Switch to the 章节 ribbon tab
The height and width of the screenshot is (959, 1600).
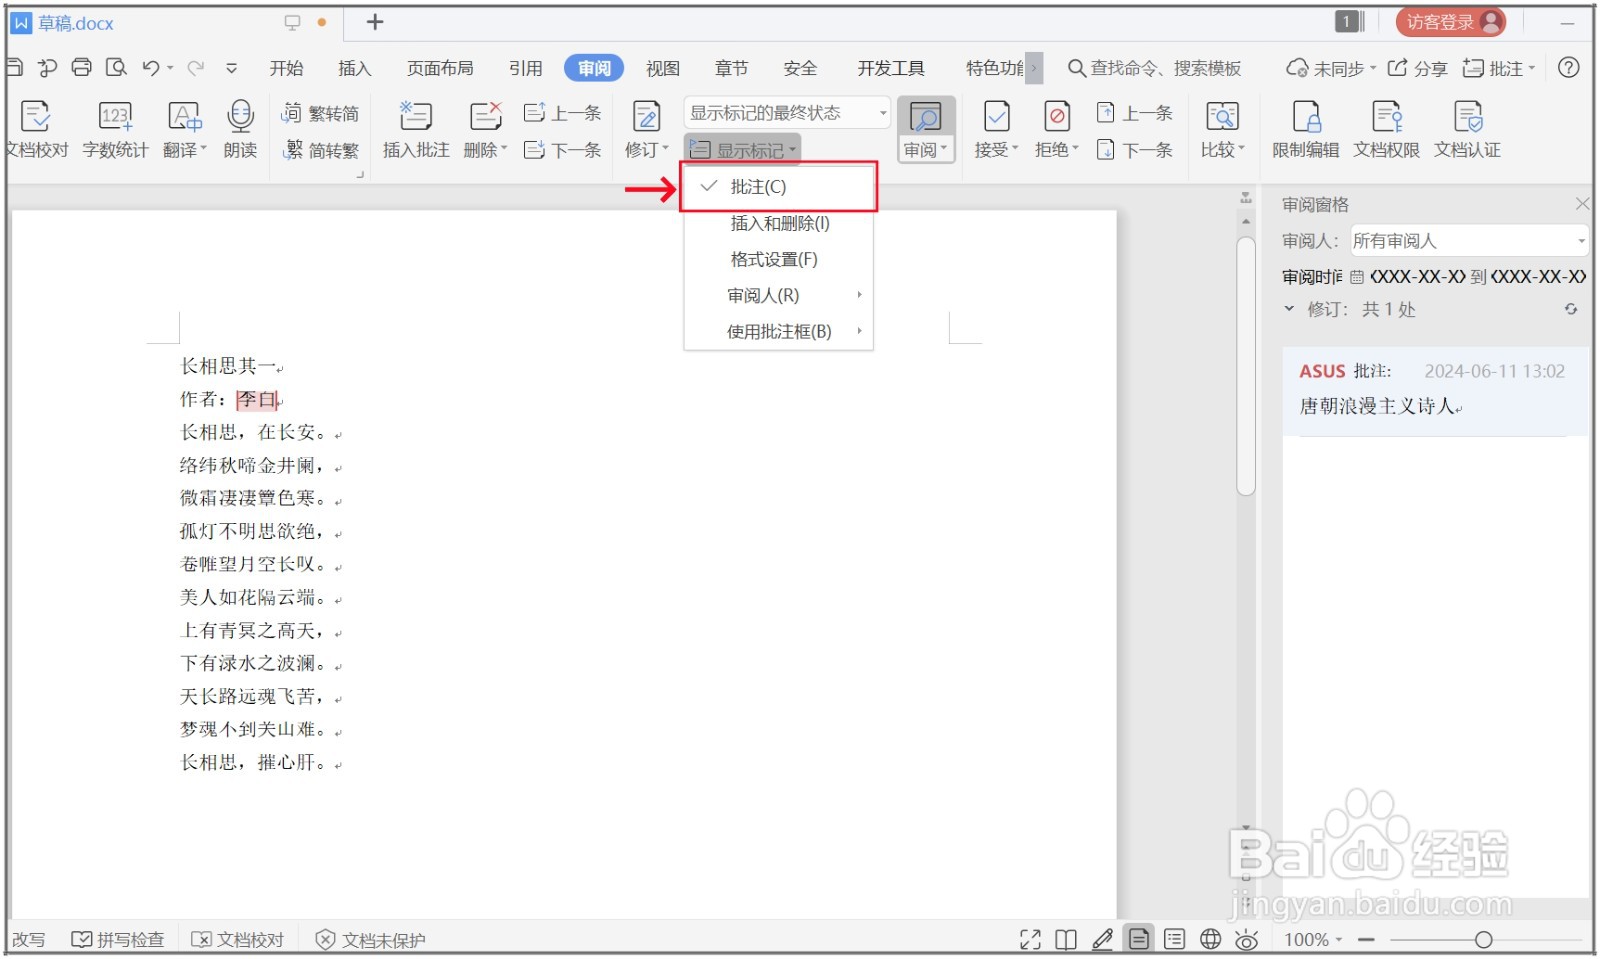pos(731,68)
